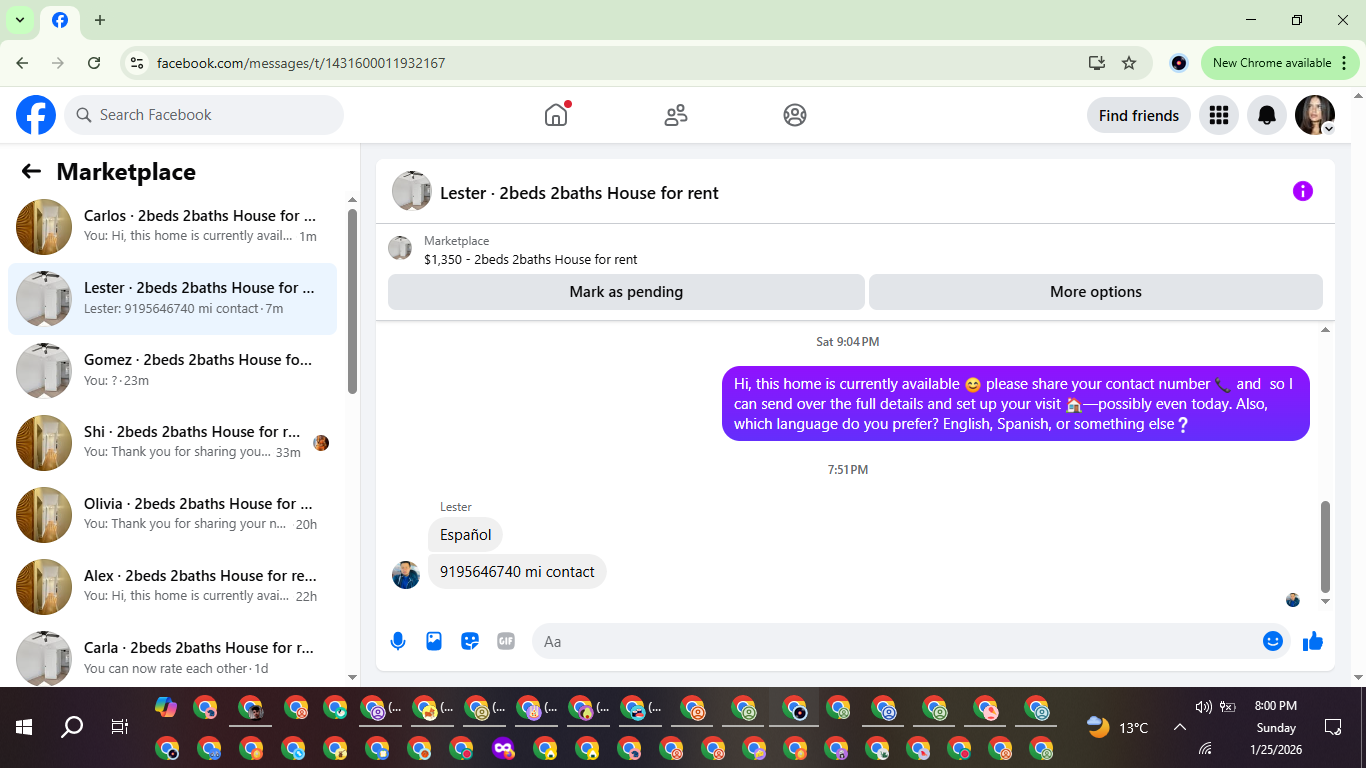Select the Lester conversation row
This screenshot has height=768, width=1366.
172,299
